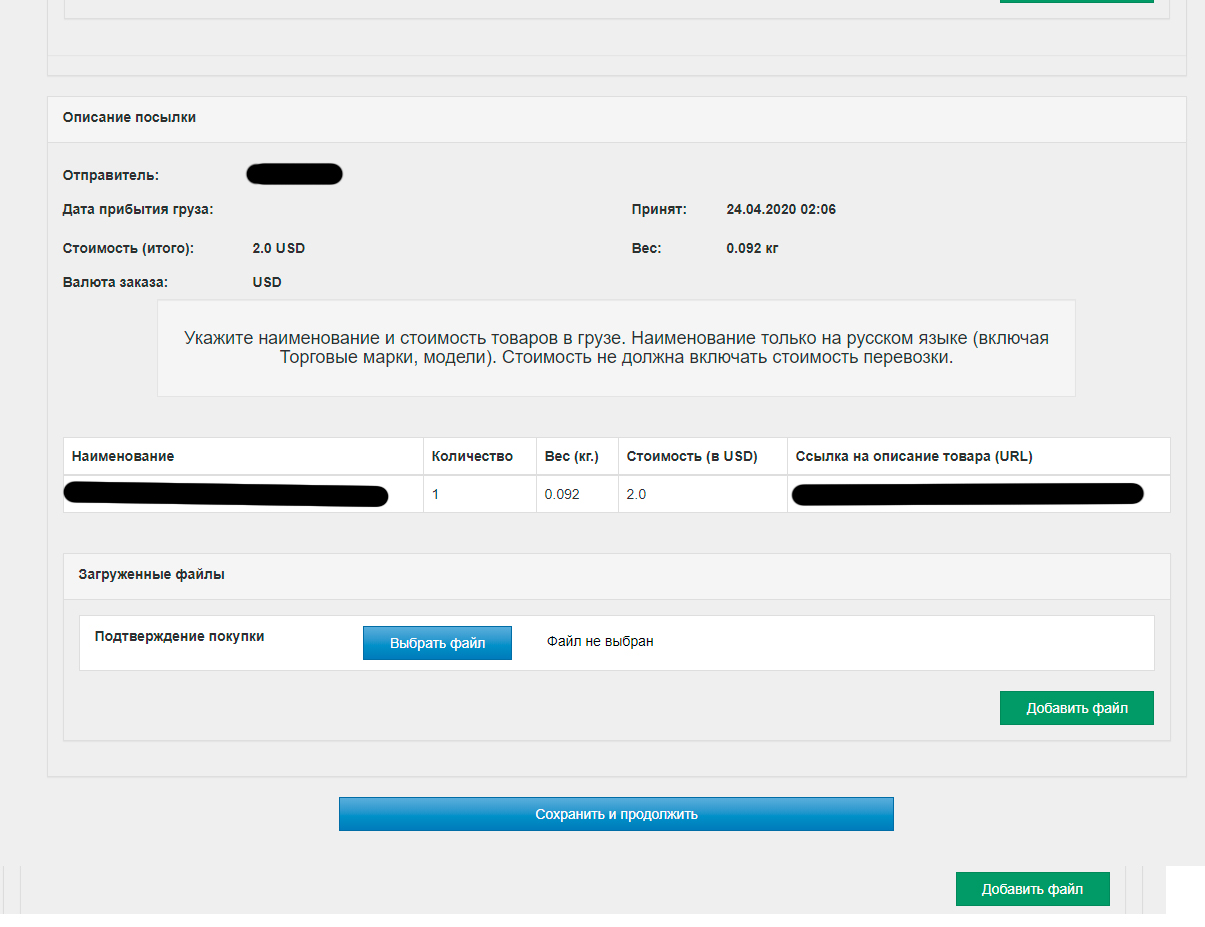Click the Подтверждение покупки label
The height and width of the screenshot is (927, 1205).
[179, 636]
